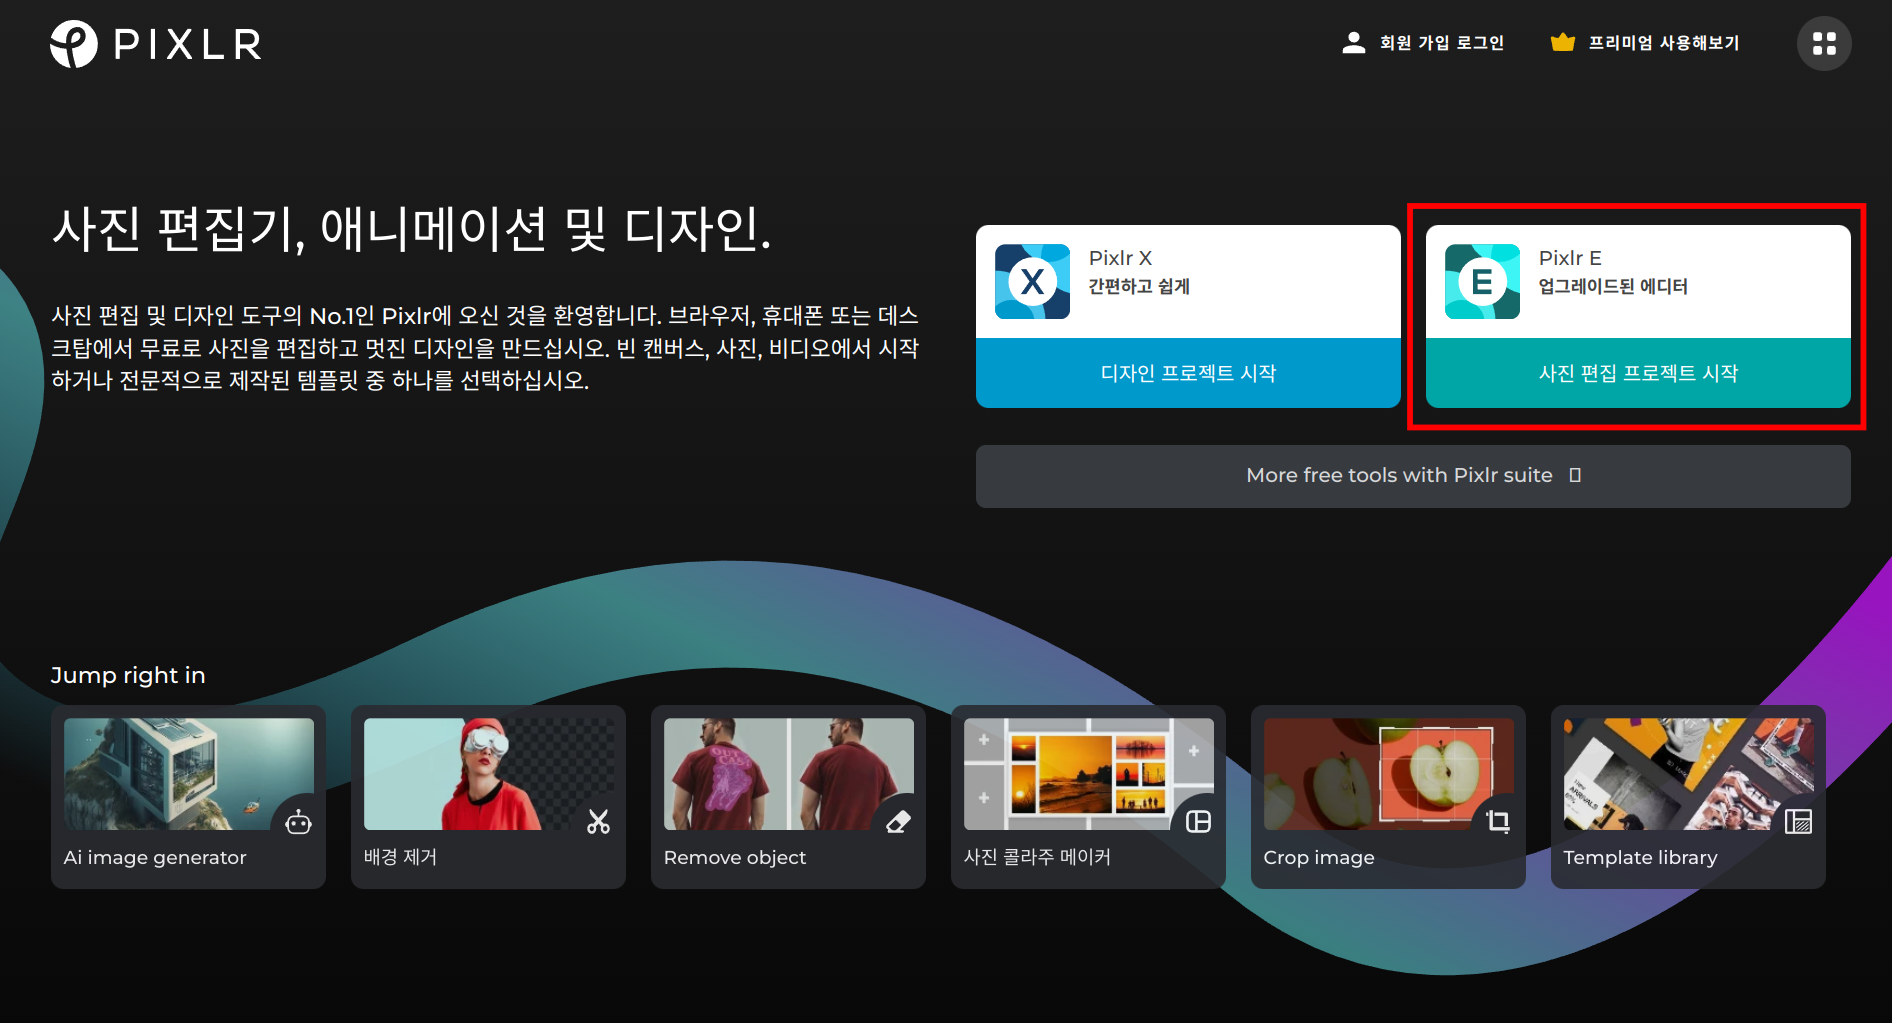The width and height of the screenshot is (1892, 1023).
Task: Click the user profile icon
Action: [x=1354, y=43]
